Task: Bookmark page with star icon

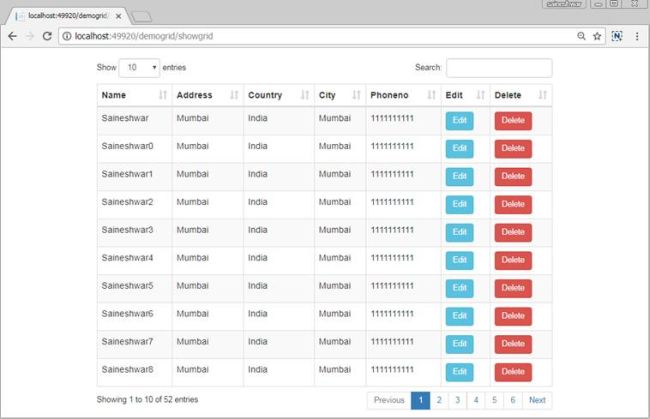Action: point(597,36)
